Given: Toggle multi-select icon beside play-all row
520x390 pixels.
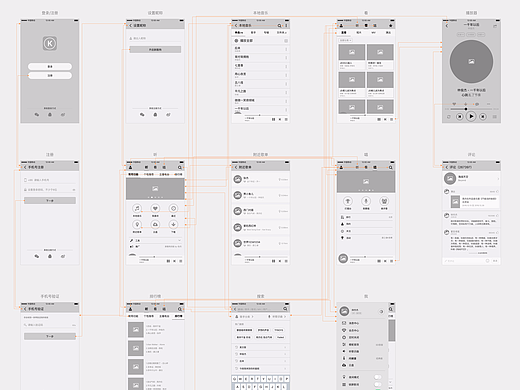Looking at the screenshot, I should point(286,41).
